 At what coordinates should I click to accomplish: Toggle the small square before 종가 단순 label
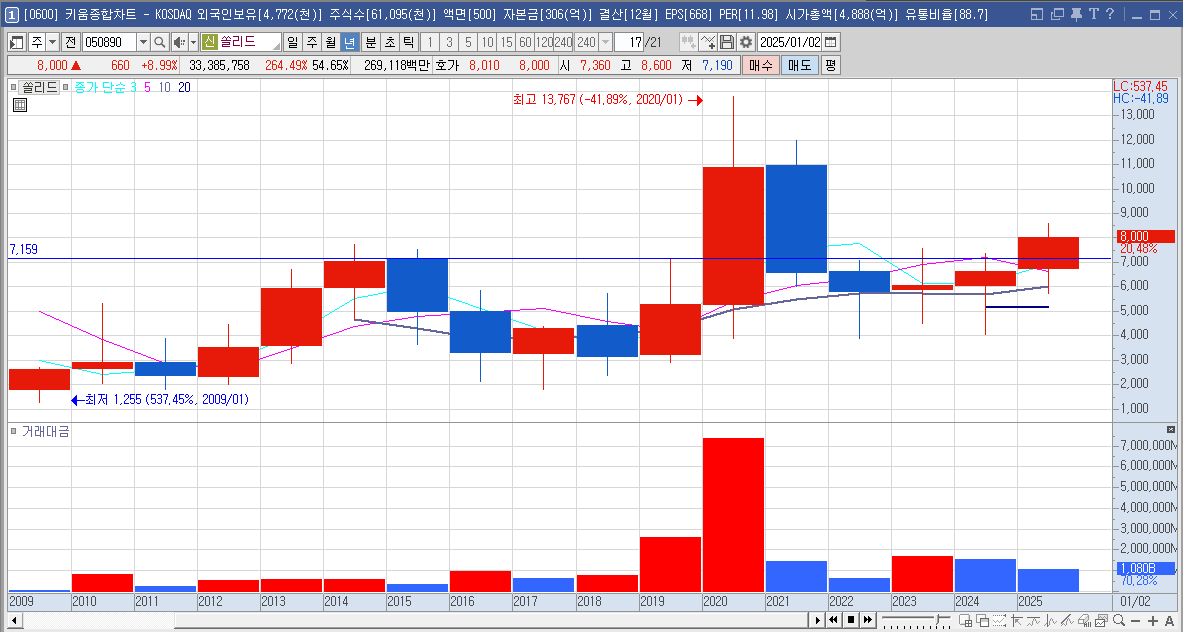66,87
